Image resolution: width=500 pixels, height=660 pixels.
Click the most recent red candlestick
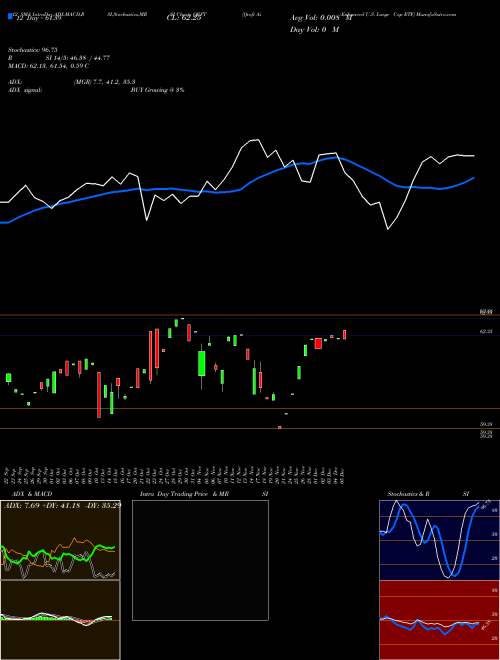coord(344,335)
